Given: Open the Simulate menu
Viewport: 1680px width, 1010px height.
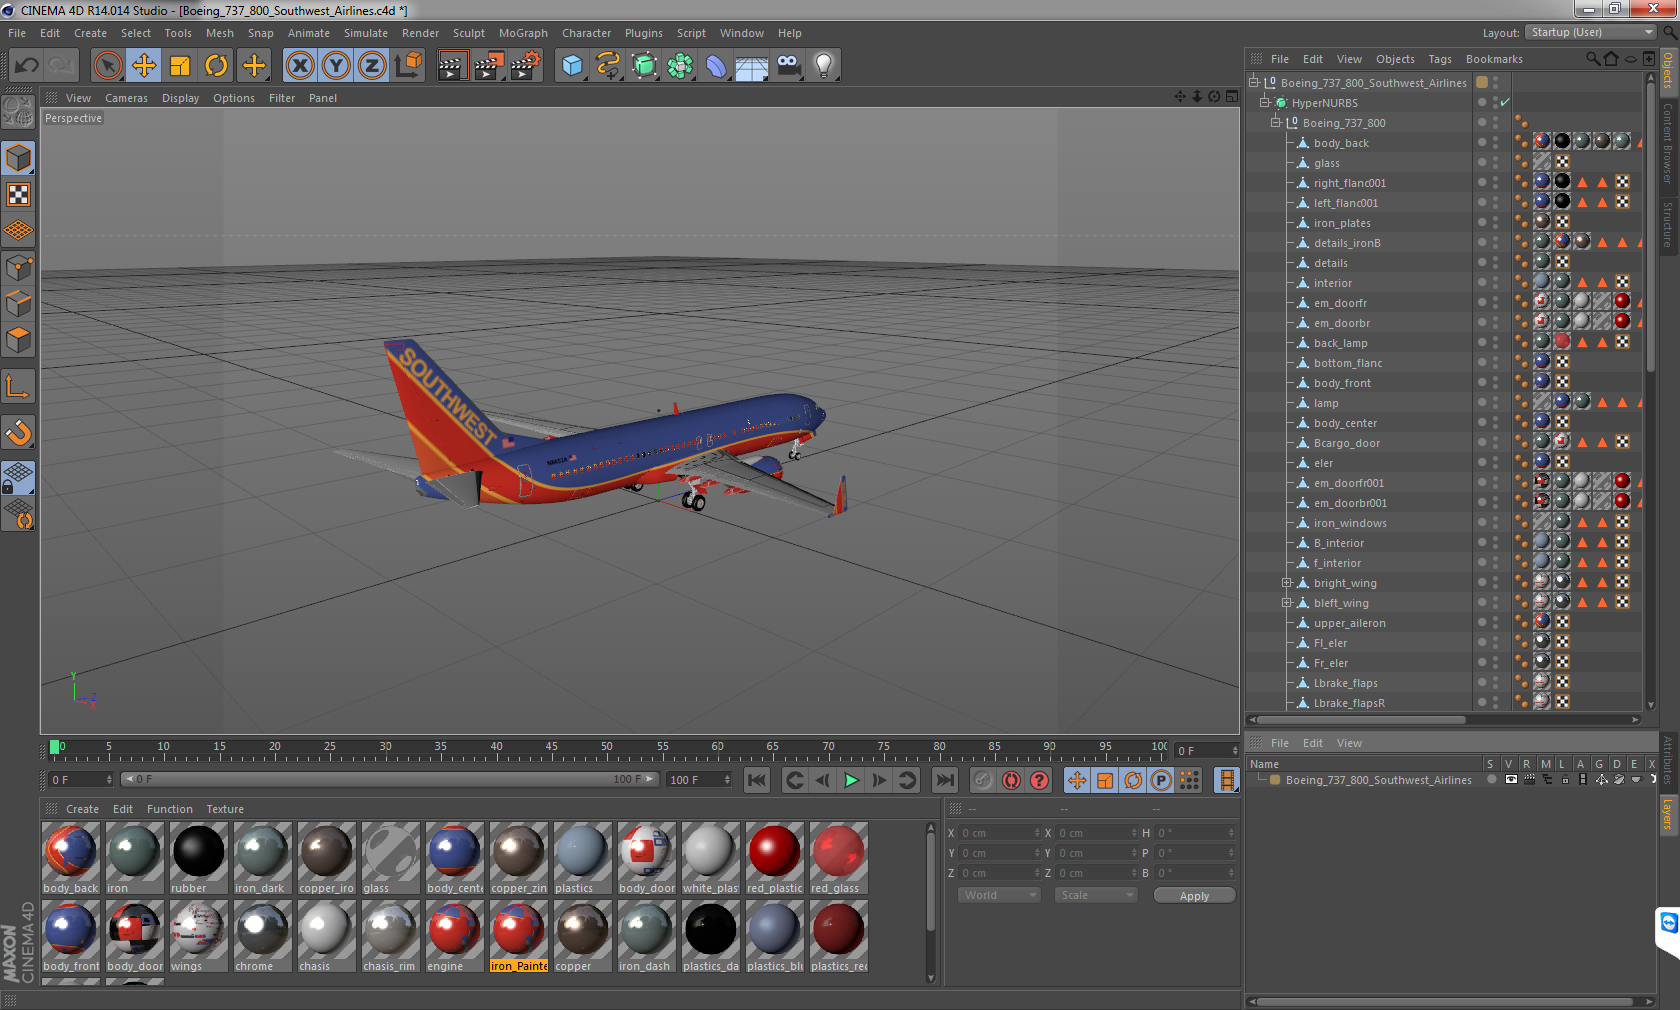Looking at the screenshot, I should click(x=366, y=33).
